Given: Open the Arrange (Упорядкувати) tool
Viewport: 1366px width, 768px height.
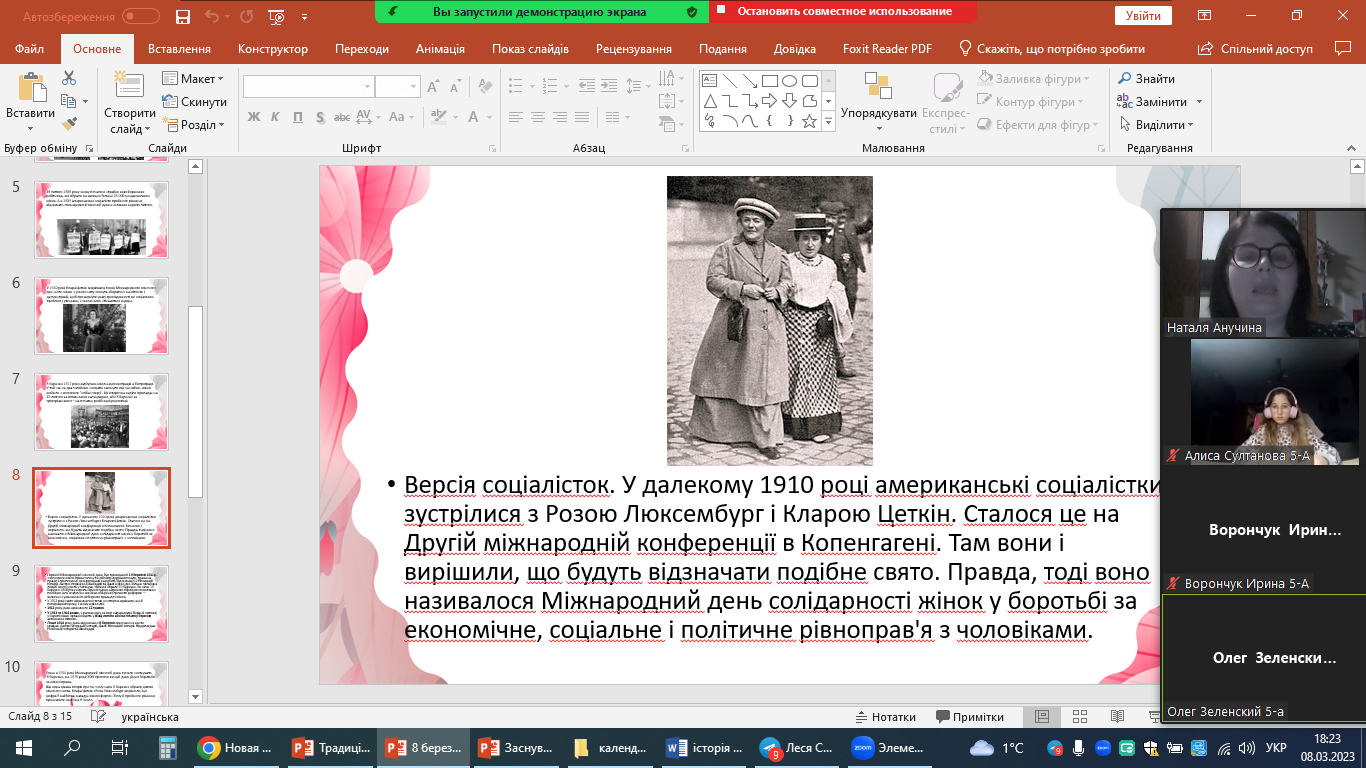Looking at the screenshot, I should (x=878, y=101).
